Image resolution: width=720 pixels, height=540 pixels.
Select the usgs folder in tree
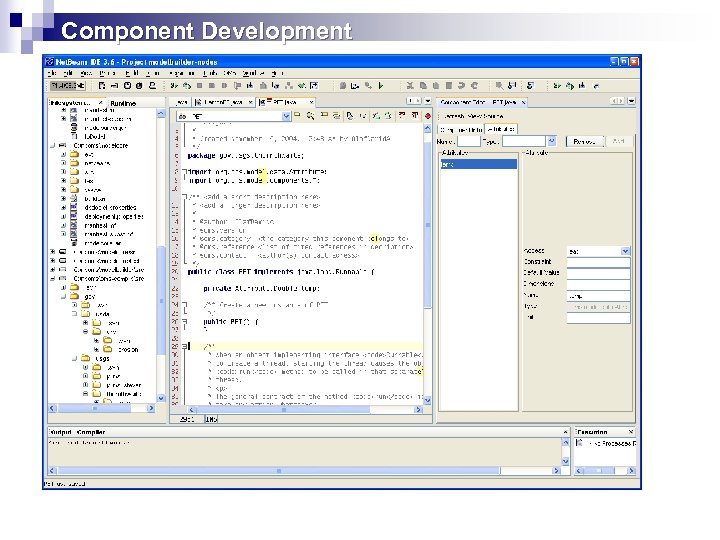coord(102,359)
